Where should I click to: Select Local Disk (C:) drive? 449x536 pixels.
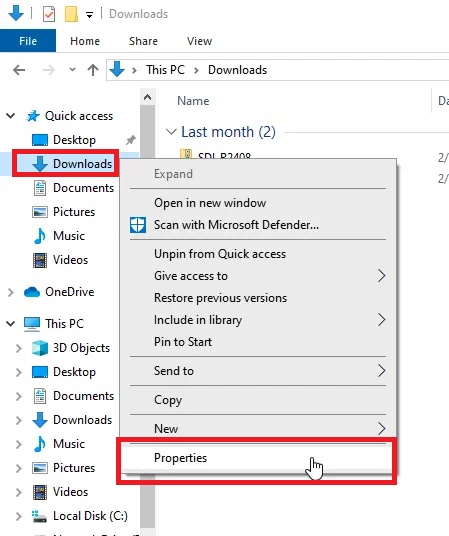click(x=79, y=515)
